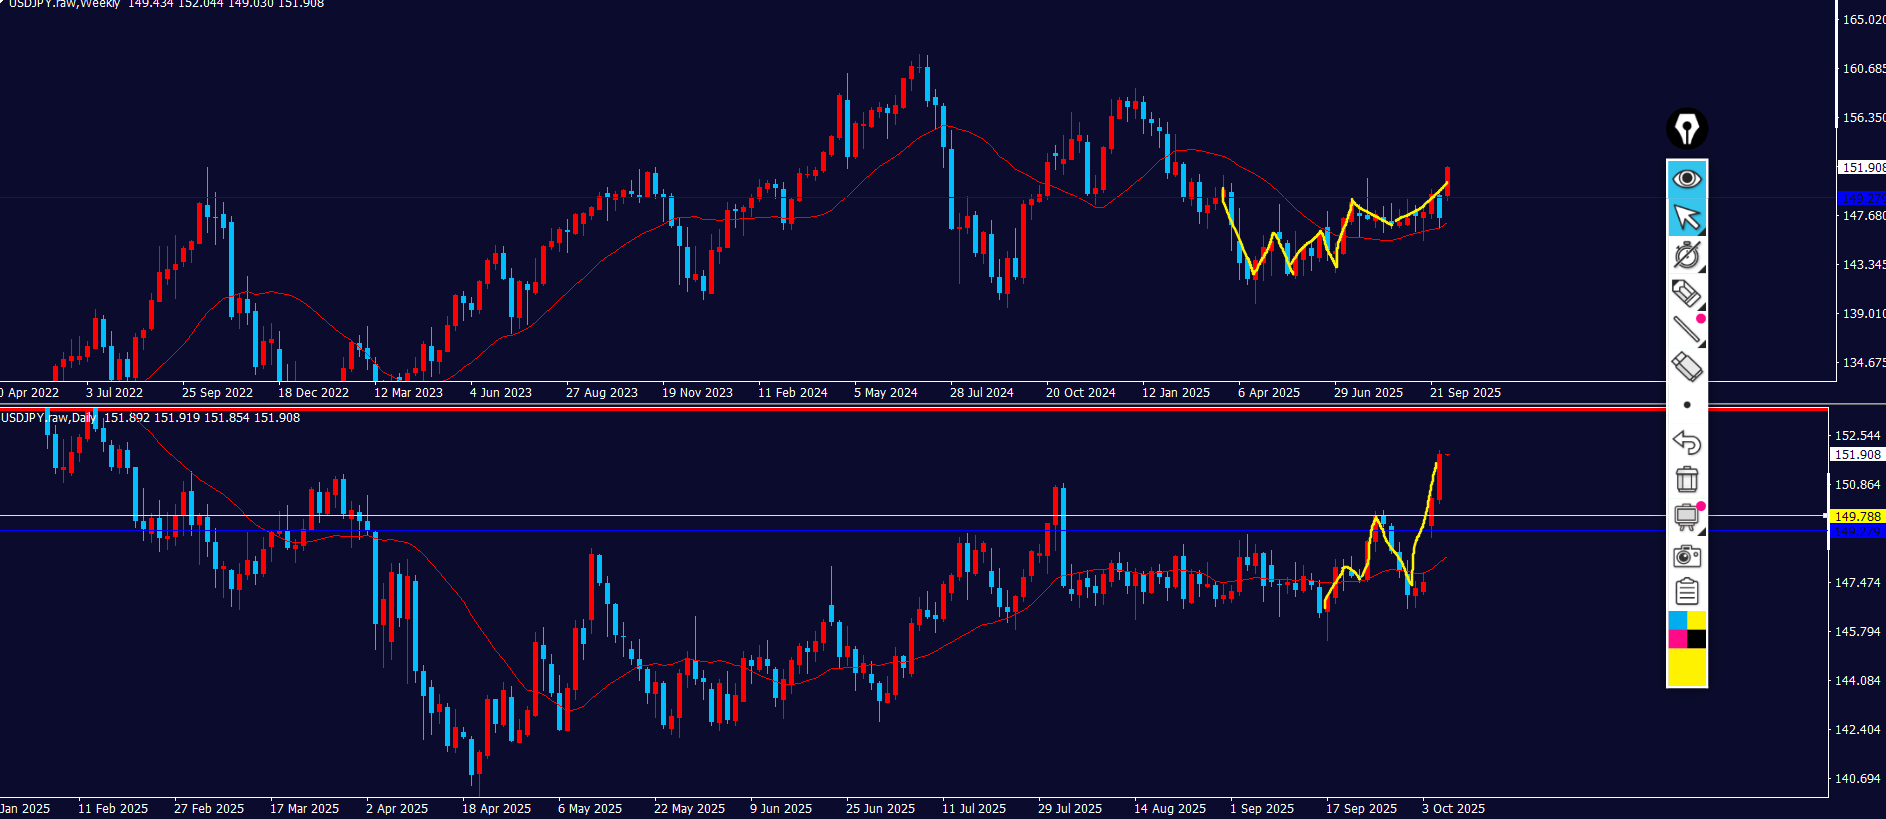Toggle the whiteboard easel mode
1886x819 pixels.
(1686, 517)
